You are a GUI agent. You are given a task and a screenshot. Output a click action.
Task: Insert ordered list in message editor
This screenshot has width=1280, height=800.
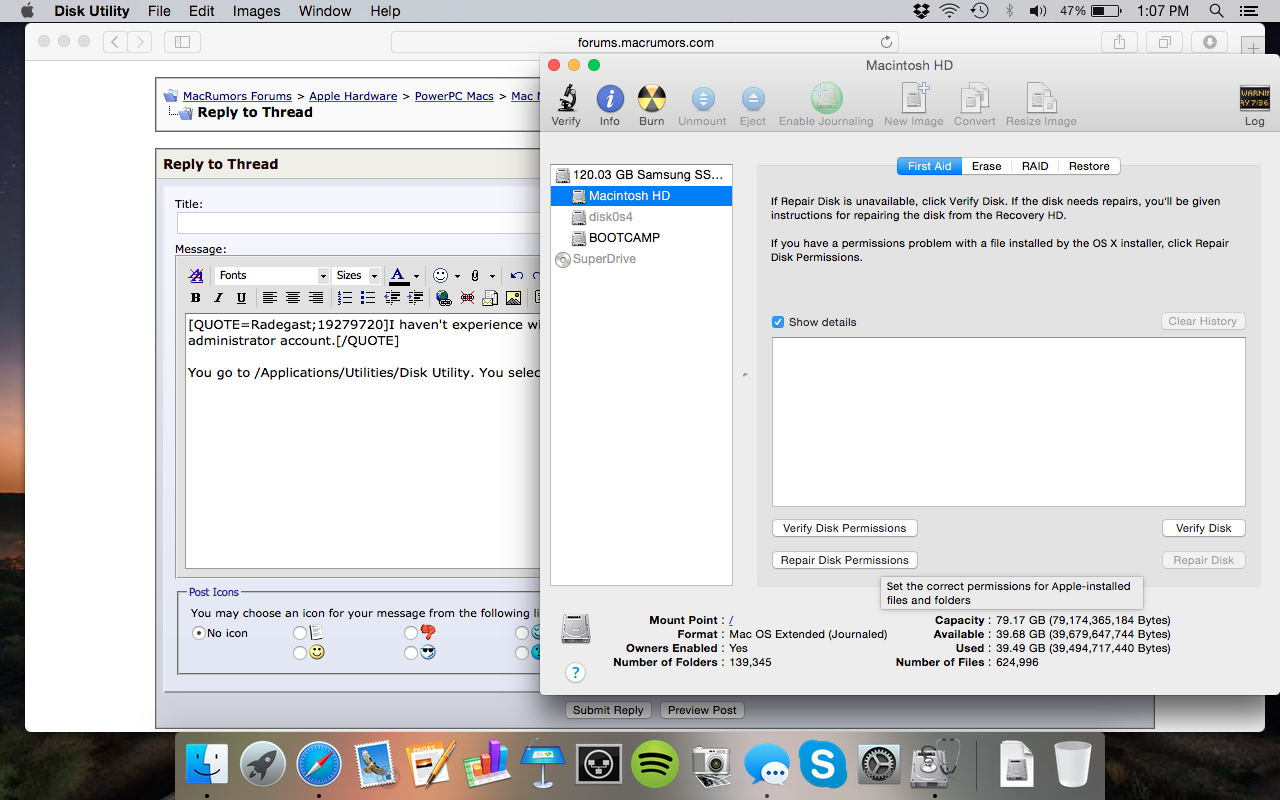click(x=345, y=298)
